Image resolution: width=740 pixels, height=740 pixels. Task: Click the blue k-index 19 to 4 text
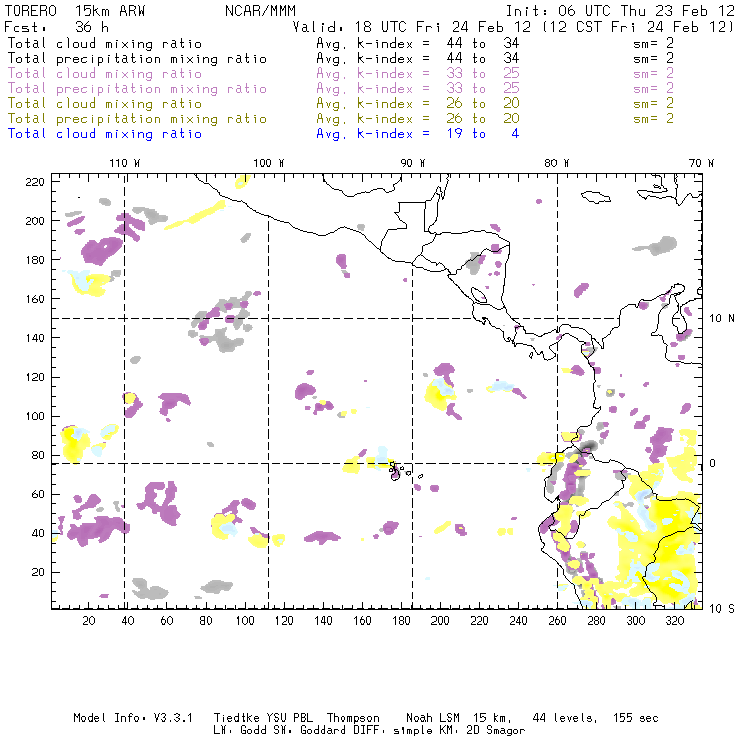[417, 133]
